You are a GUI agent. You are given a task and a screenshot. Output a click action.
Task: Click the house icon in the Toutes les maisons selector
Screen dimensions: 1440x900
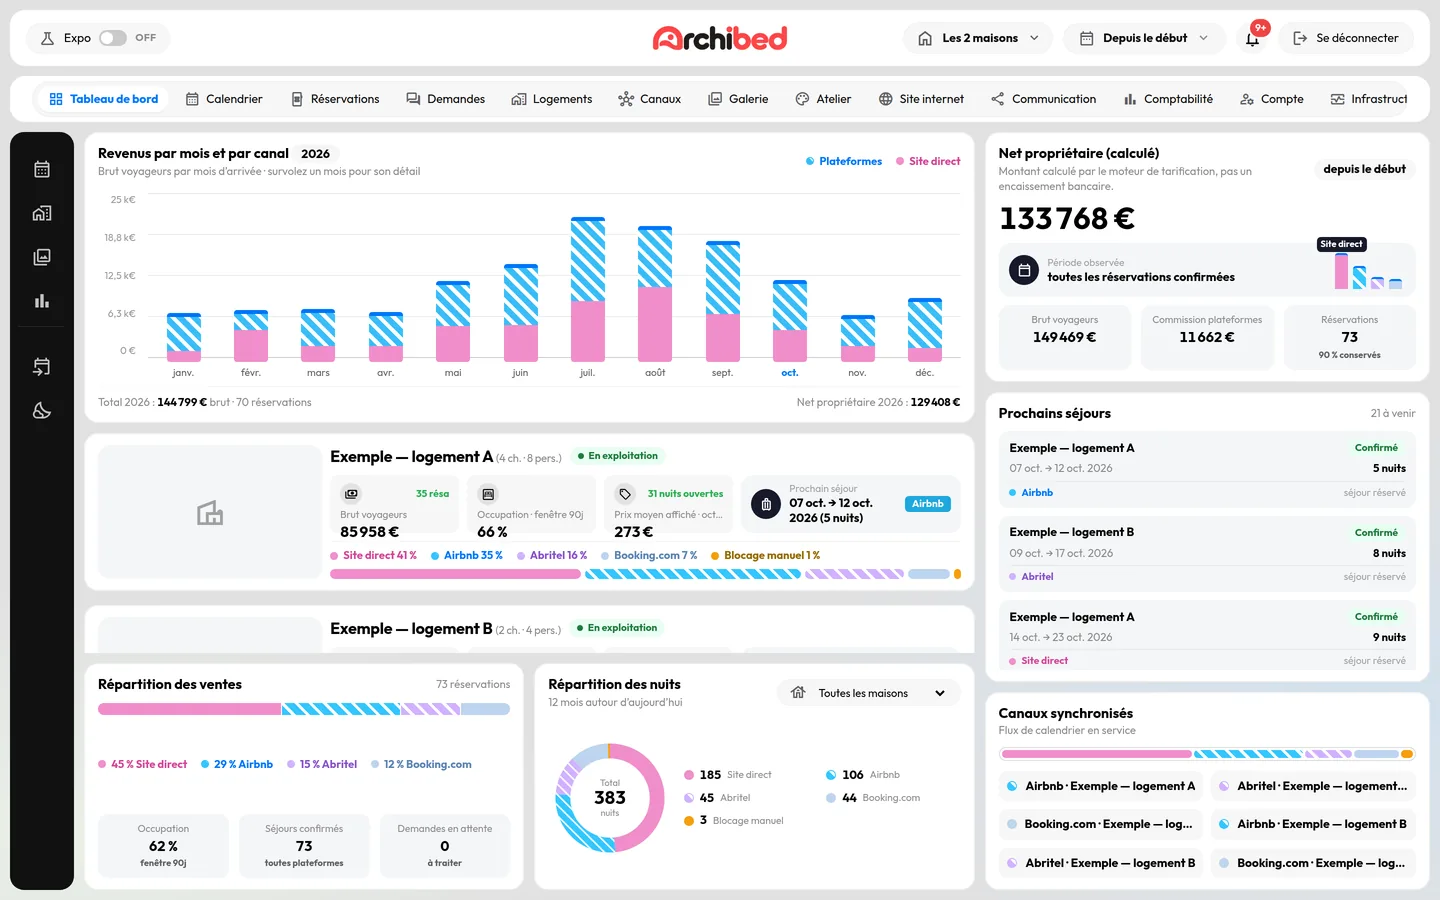(798, 692)
